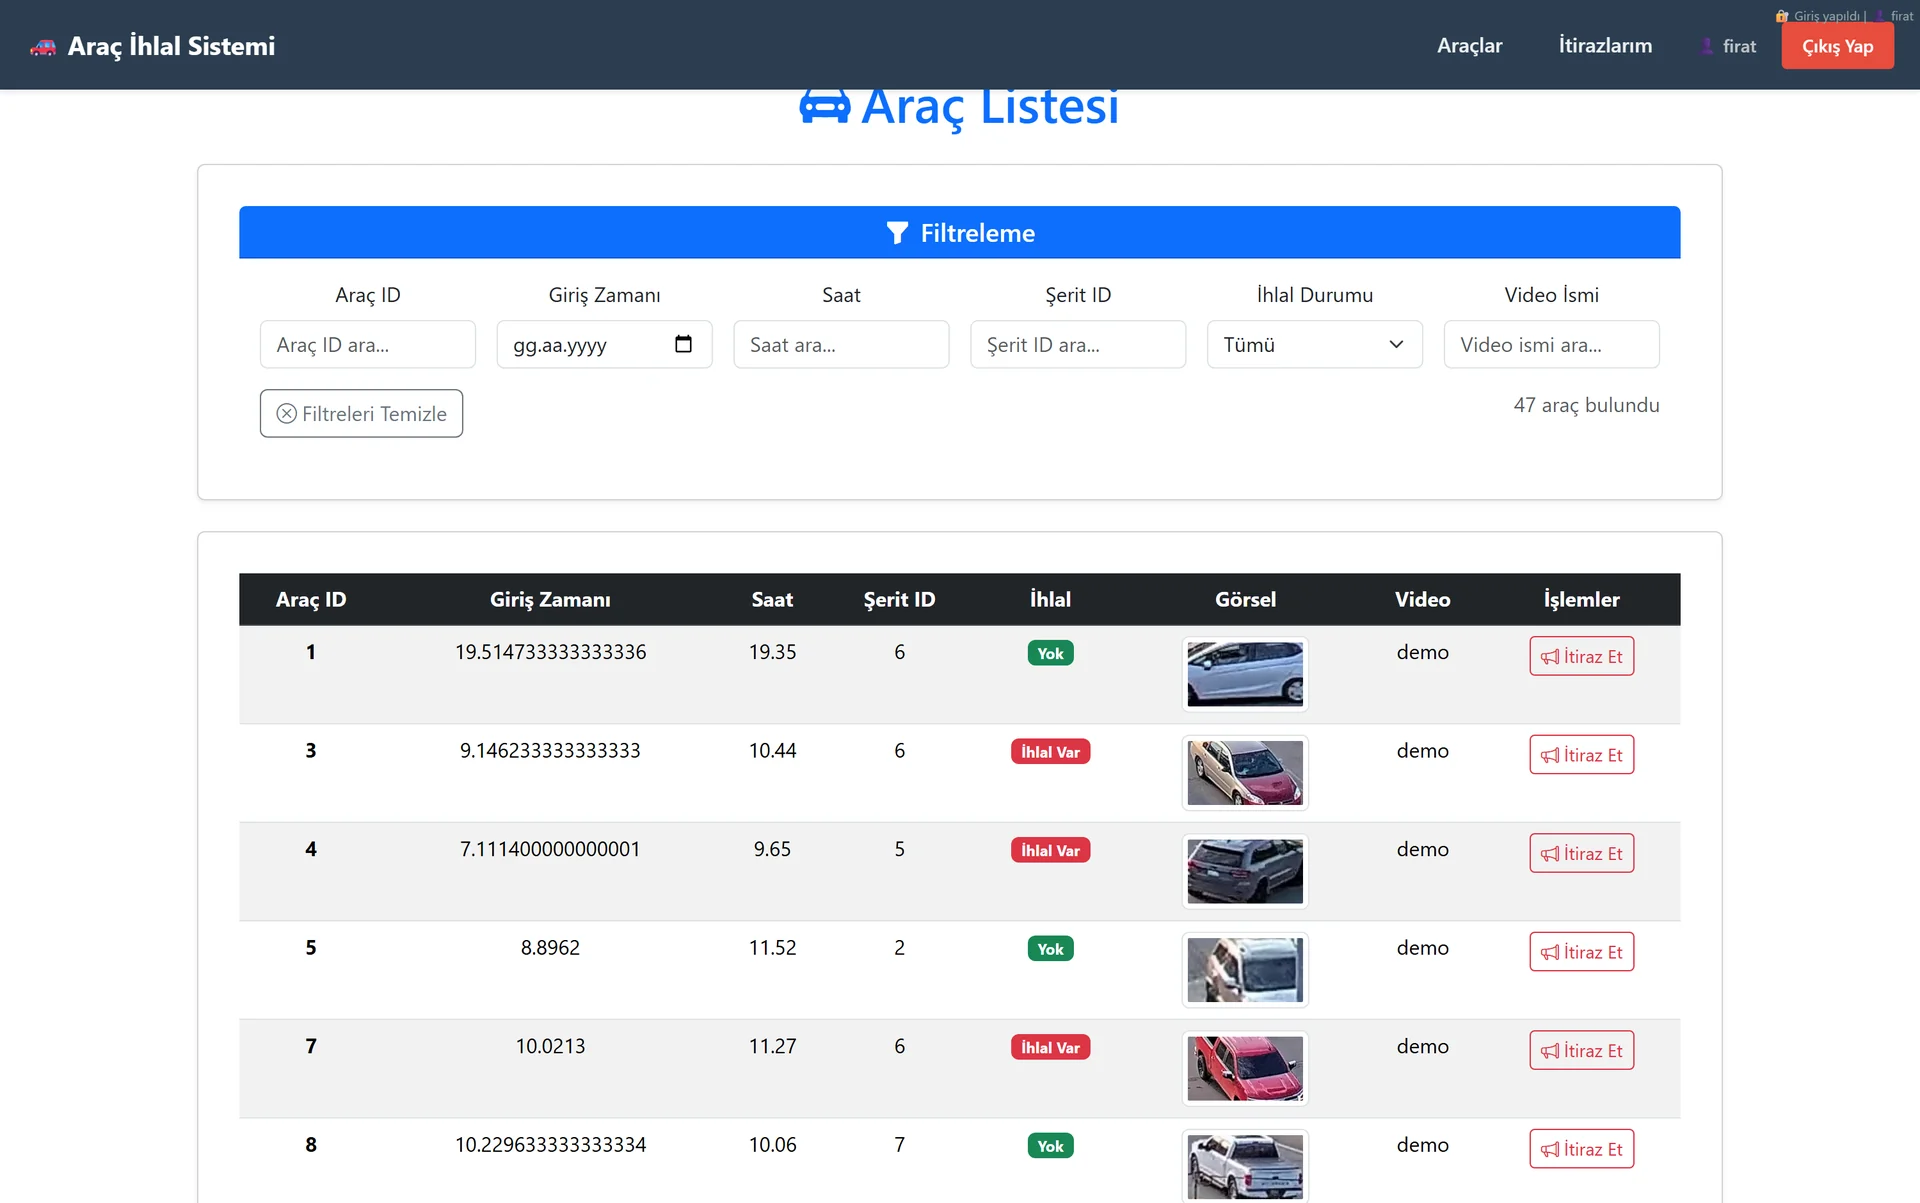This screenshot has height=1203, width=1920.
Task: Click İtiraz Et for vehicle 8
Action: 1581,1149
